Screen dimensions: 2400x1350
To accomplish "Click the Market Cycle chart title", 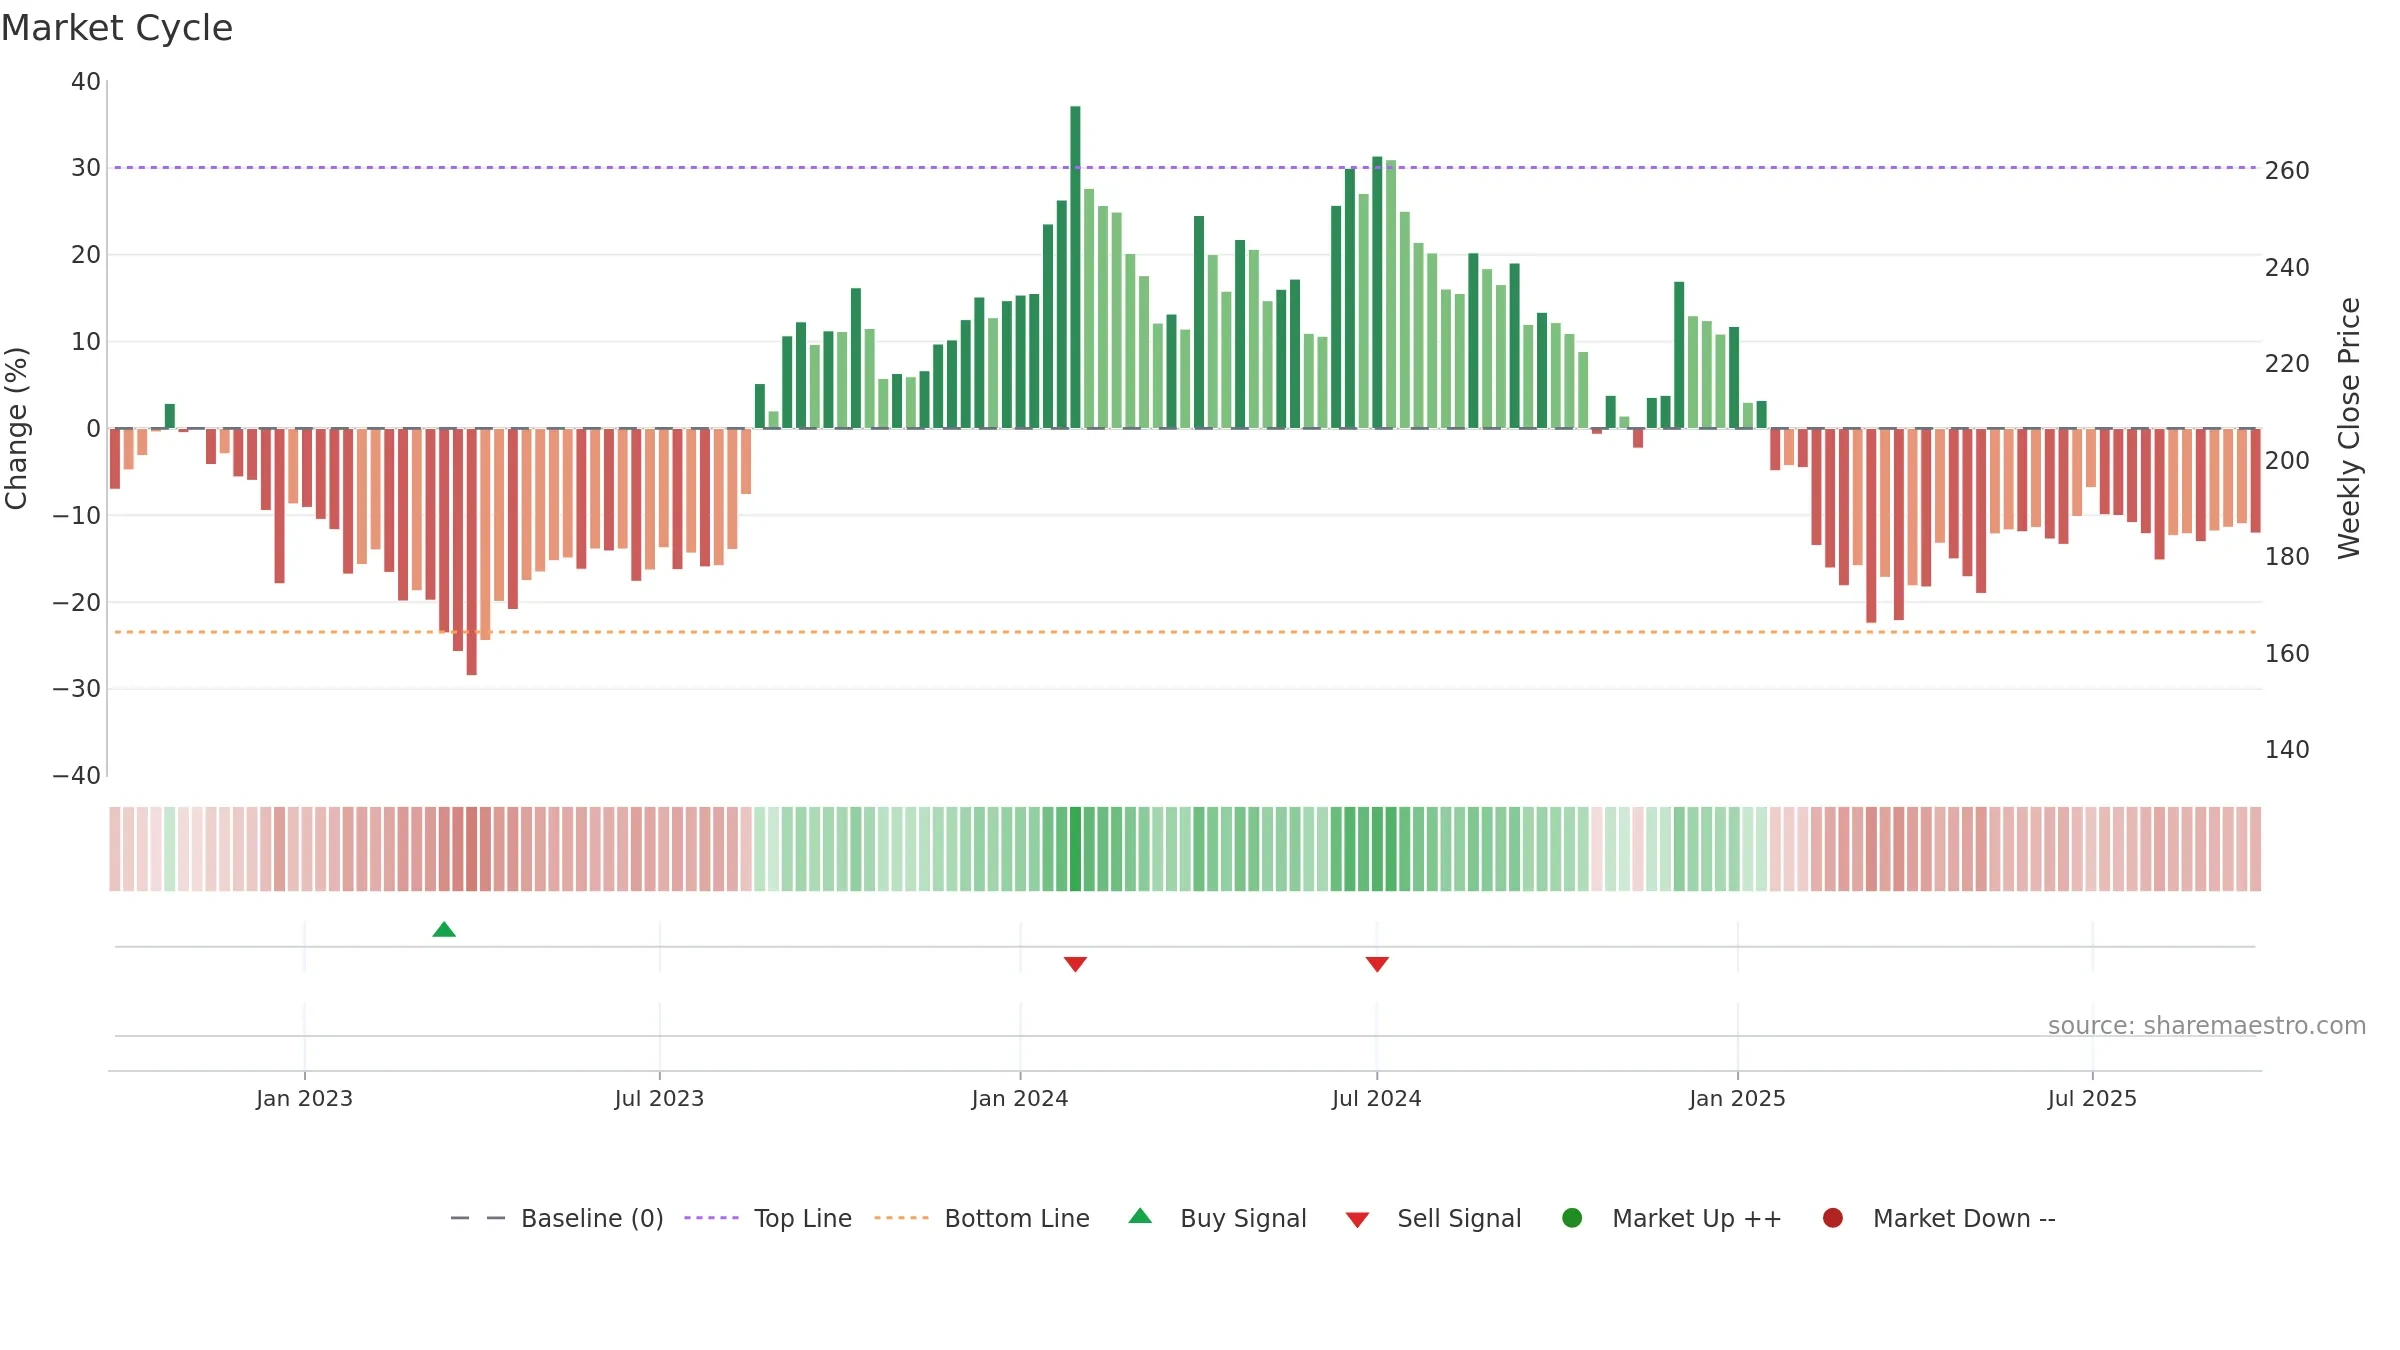I will 117,28.
